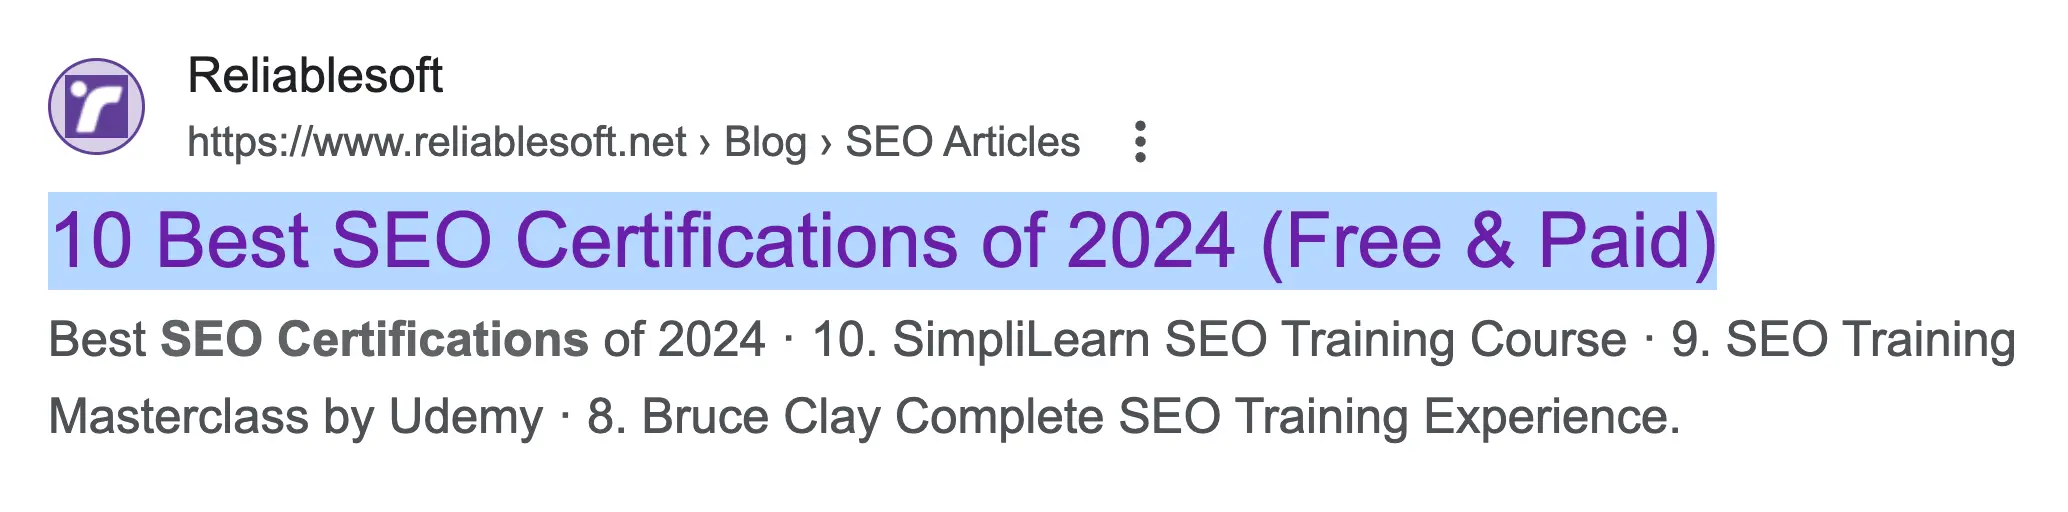Viewport: 2068px width, 512px height.
Task: Open the 10 Best SEO Certifications result
Action: click(x=881, y=241)
